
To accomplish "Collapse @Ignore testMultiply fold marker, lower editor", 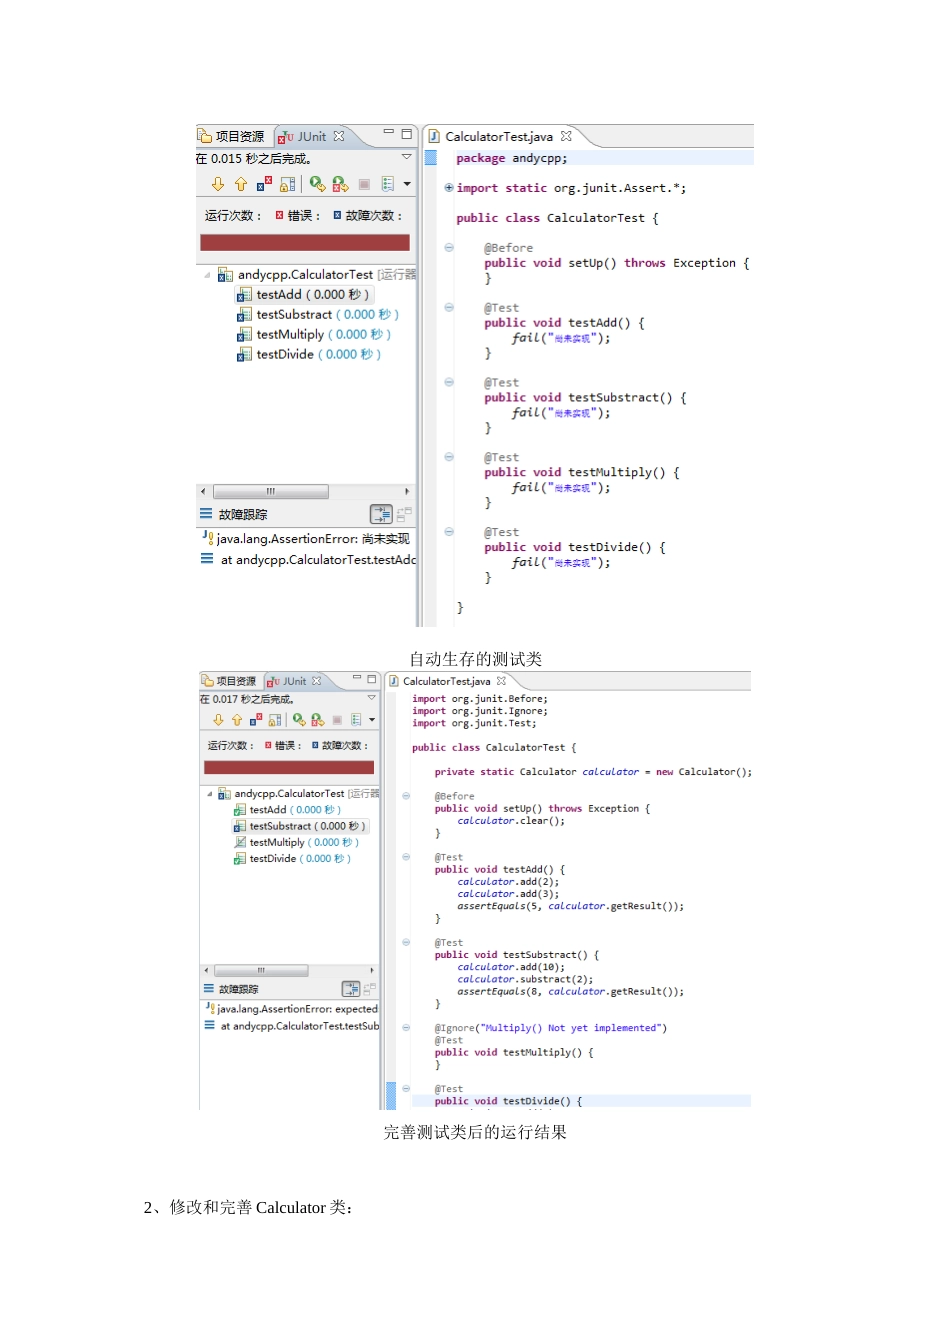I will tap(406, 1028).
